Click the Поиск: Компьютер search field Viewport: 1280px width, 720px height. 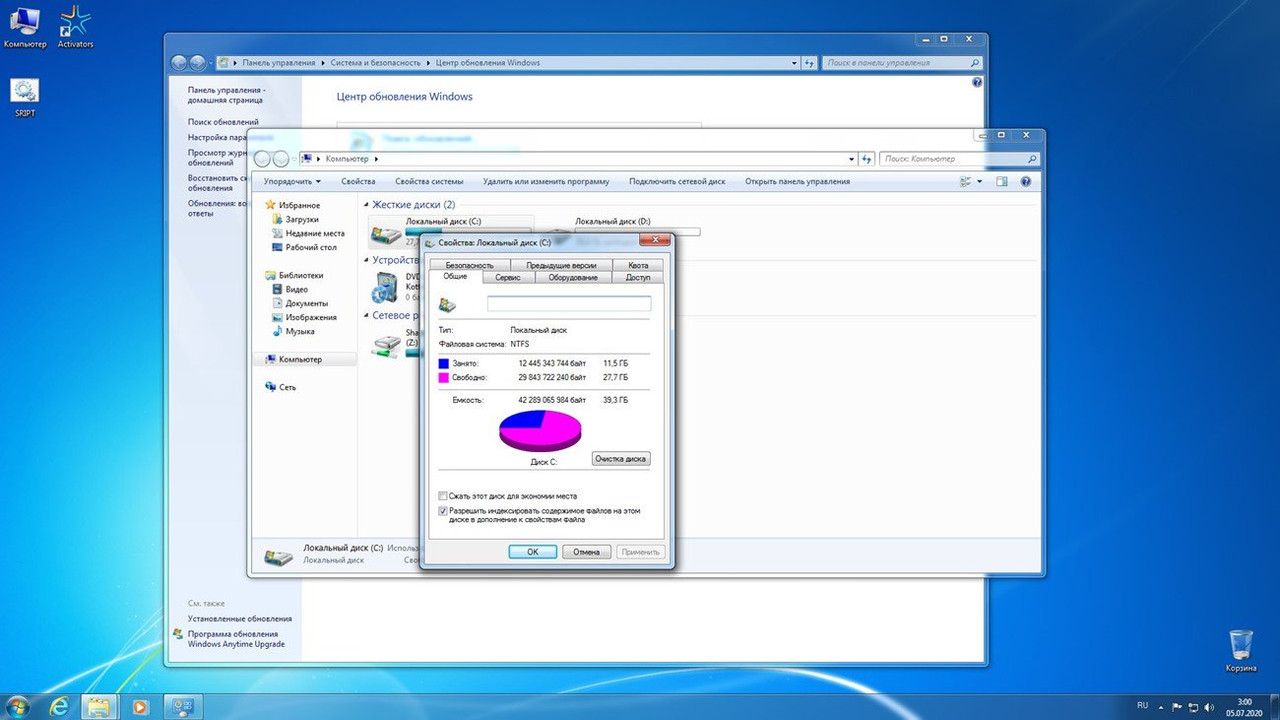[958, 159]
